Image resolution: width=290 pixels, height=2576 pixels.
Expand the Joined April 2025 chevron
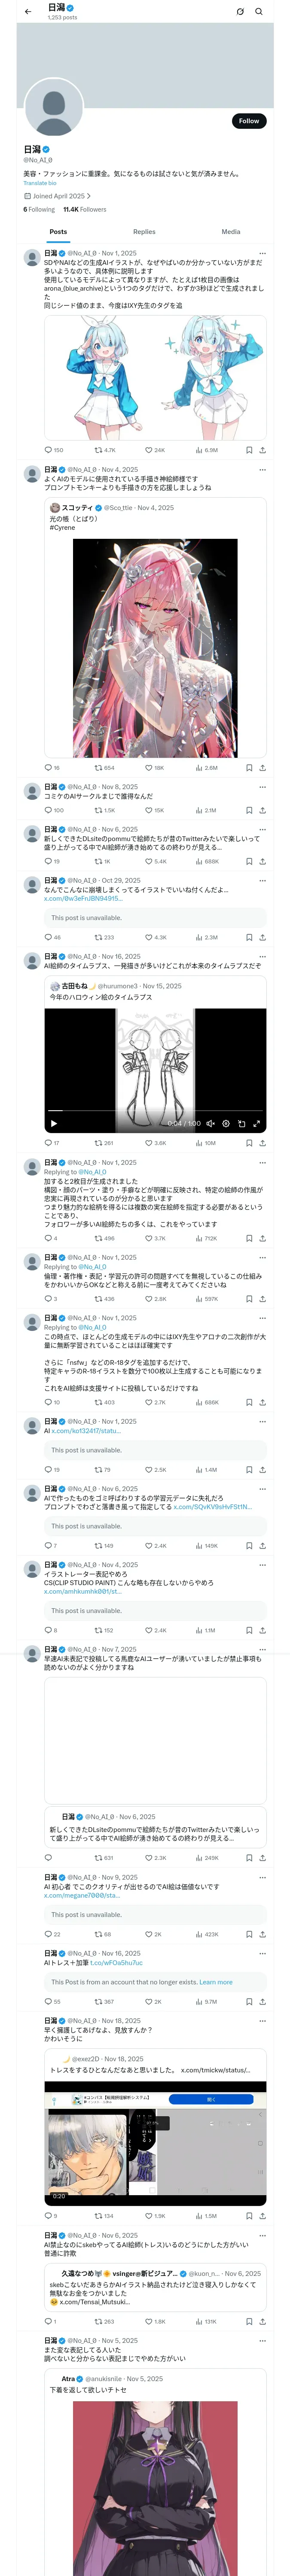89,196
